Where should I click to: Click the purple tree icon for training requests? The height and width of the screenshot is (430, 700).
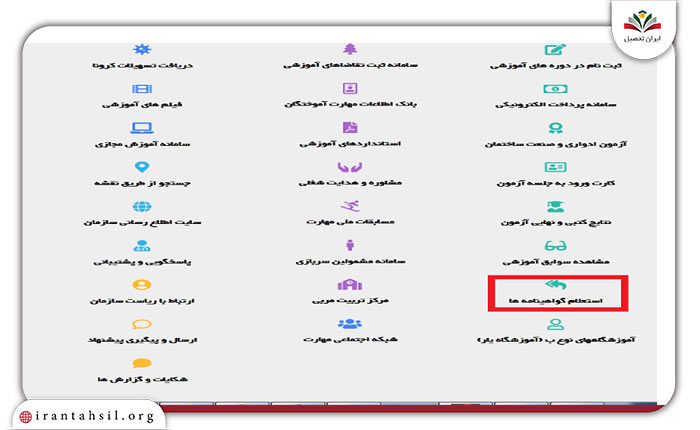pos(350,49)
